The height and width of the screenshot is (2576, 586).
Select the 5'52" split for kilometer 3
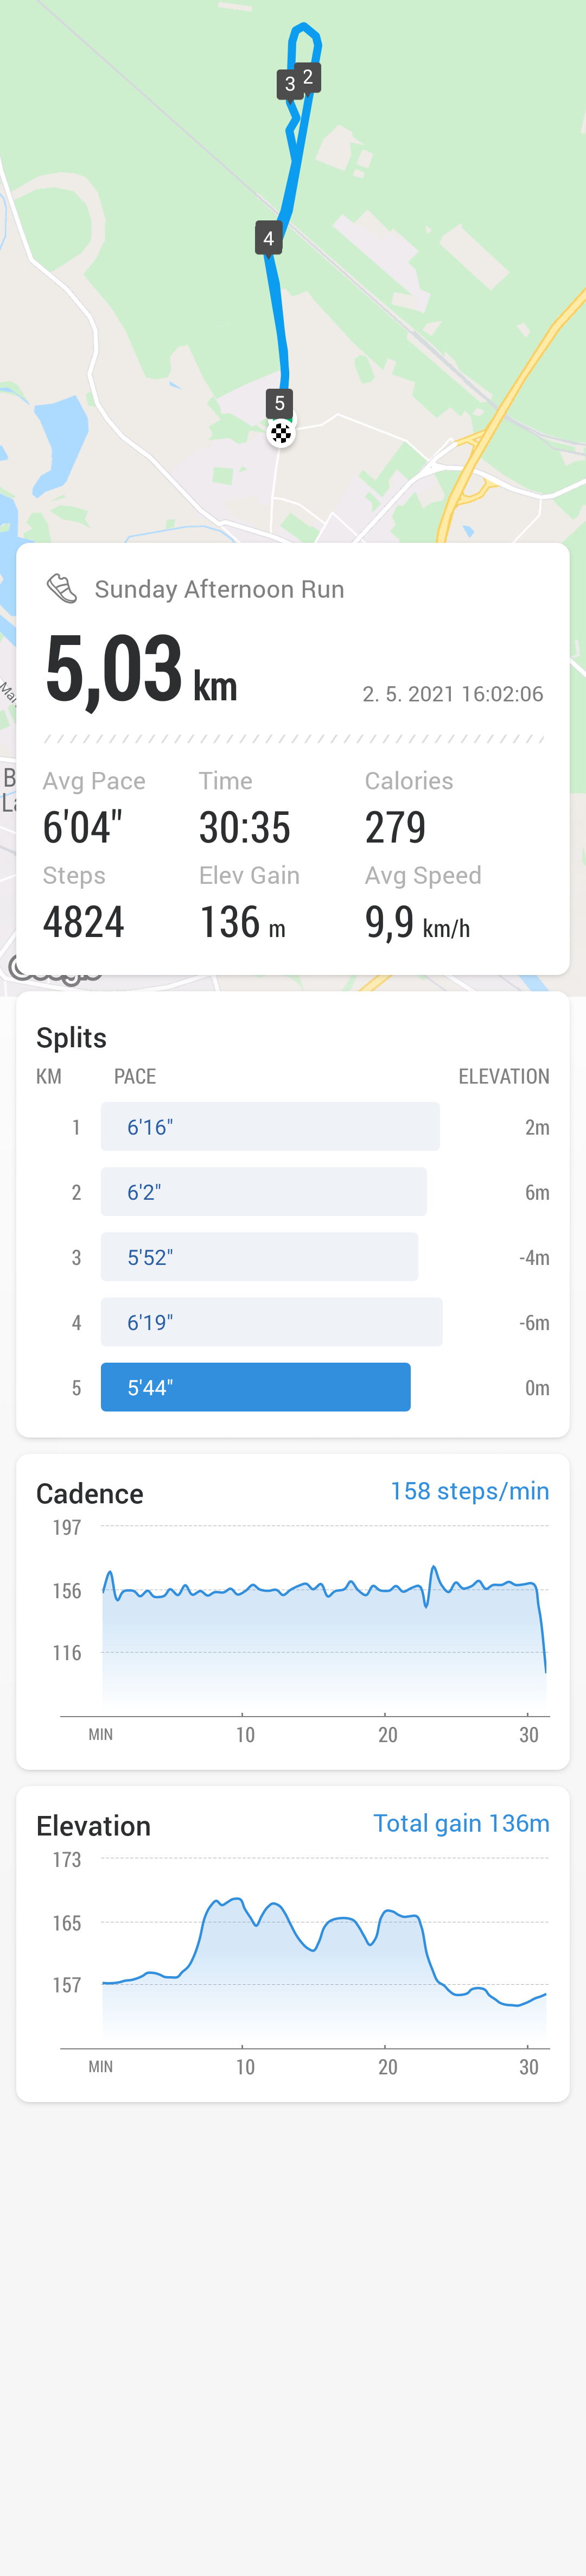tap(259, 1256)
